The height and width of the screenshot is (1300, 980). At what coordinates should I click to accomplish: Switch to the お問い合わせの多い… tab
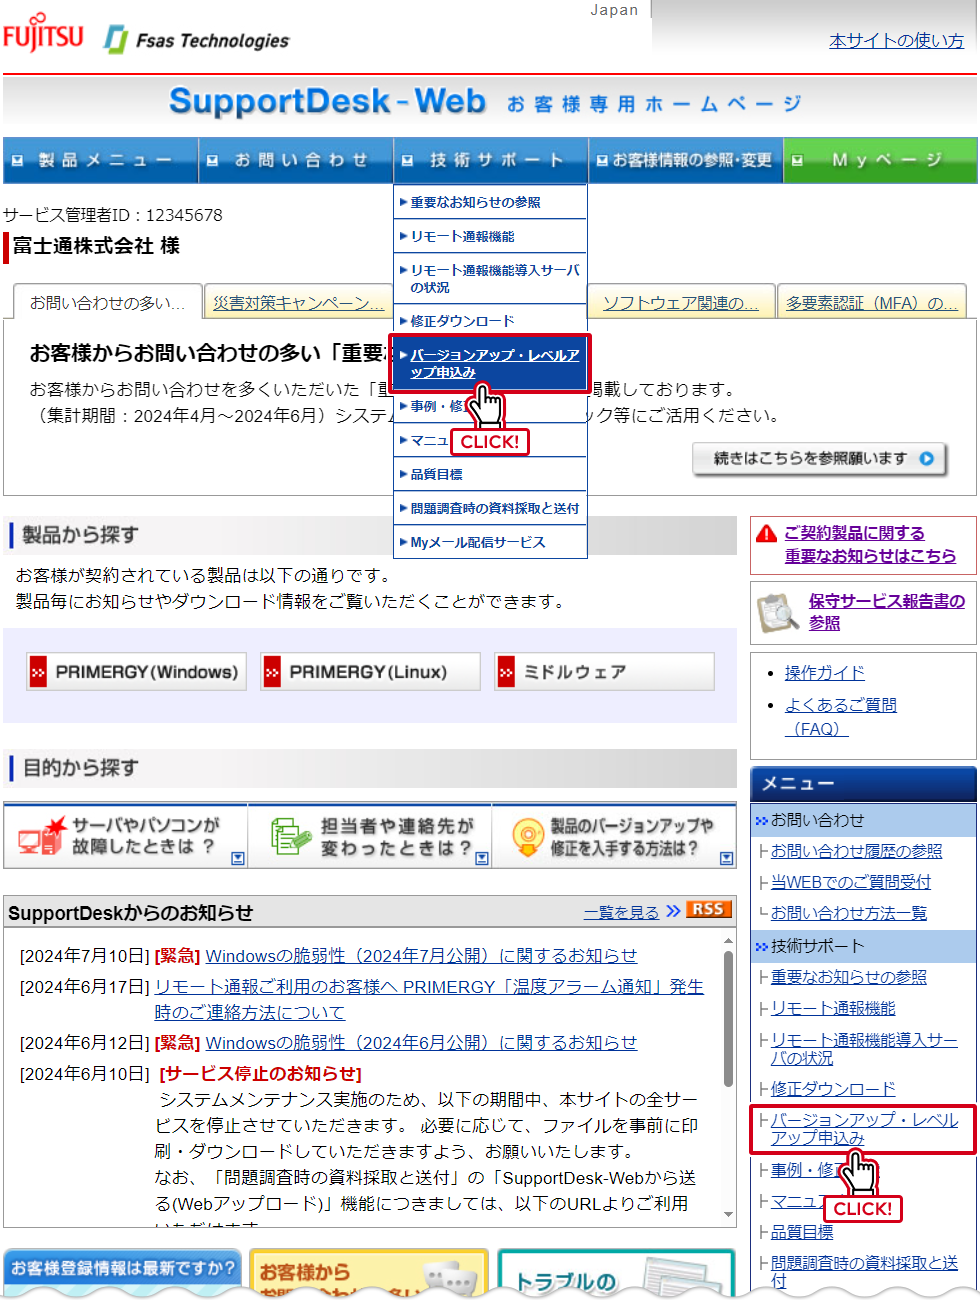[107, 302]
